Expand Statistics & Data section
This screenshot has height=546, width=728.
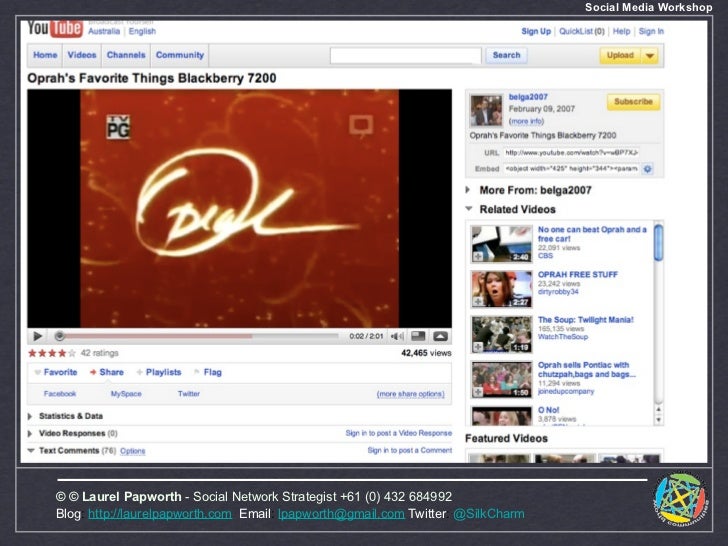(30, 416)
